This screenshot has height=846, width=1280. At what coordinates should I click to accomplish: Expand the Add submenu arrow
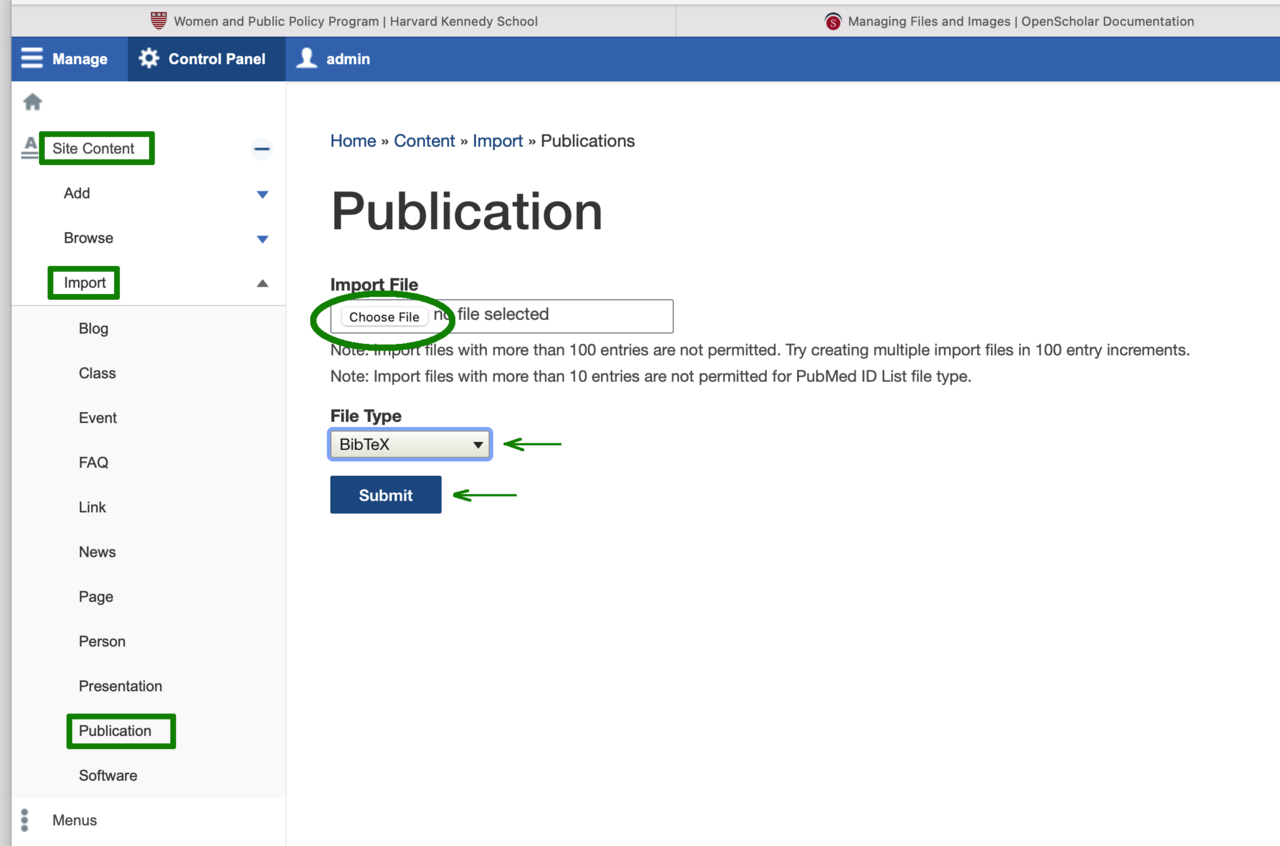tap(262, 194)
